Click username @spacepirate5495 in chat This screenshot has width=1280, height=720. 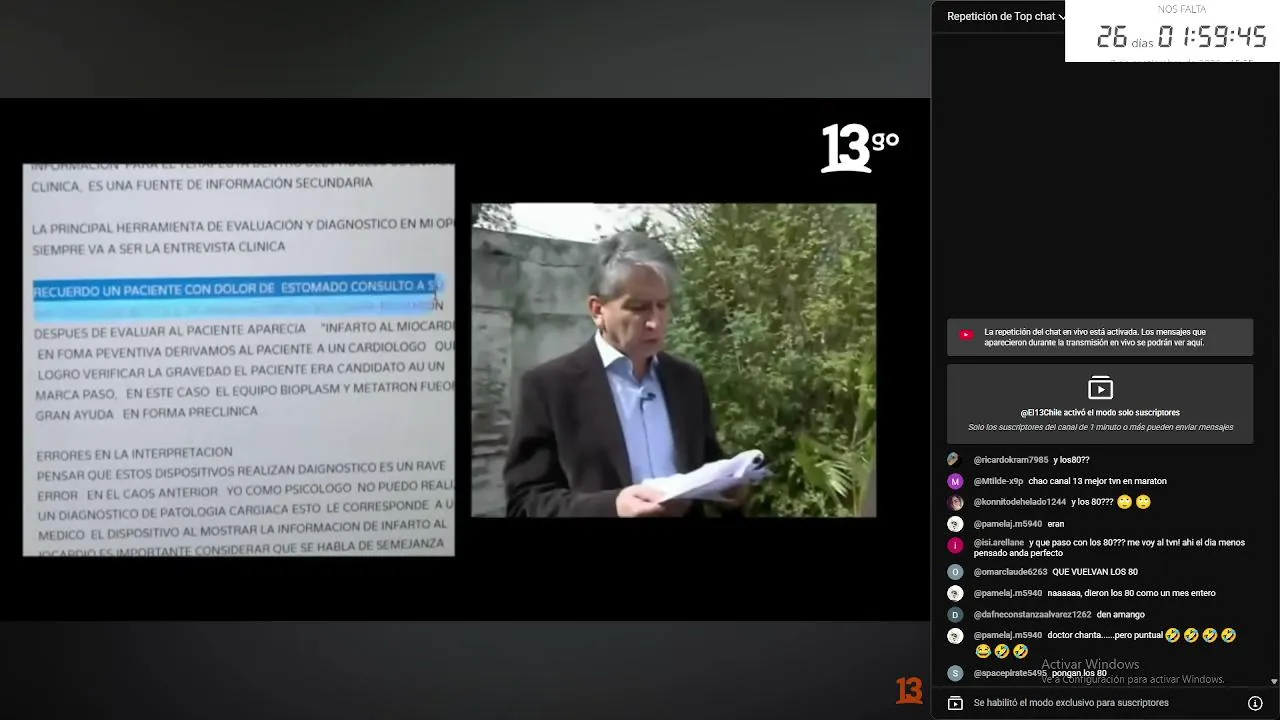1010,673
